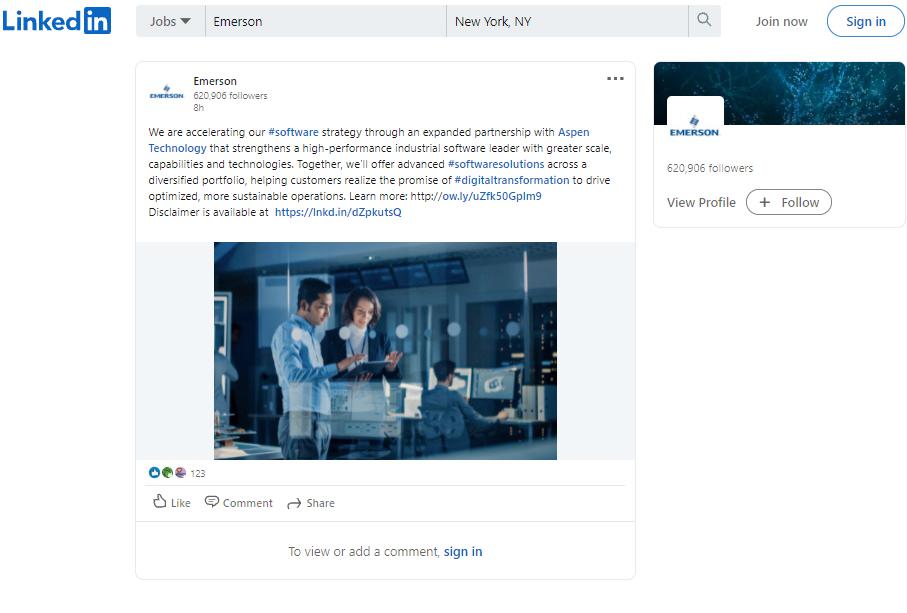
Task: Open the #softwaresolutions hashtag
Action: pos(496,164)
